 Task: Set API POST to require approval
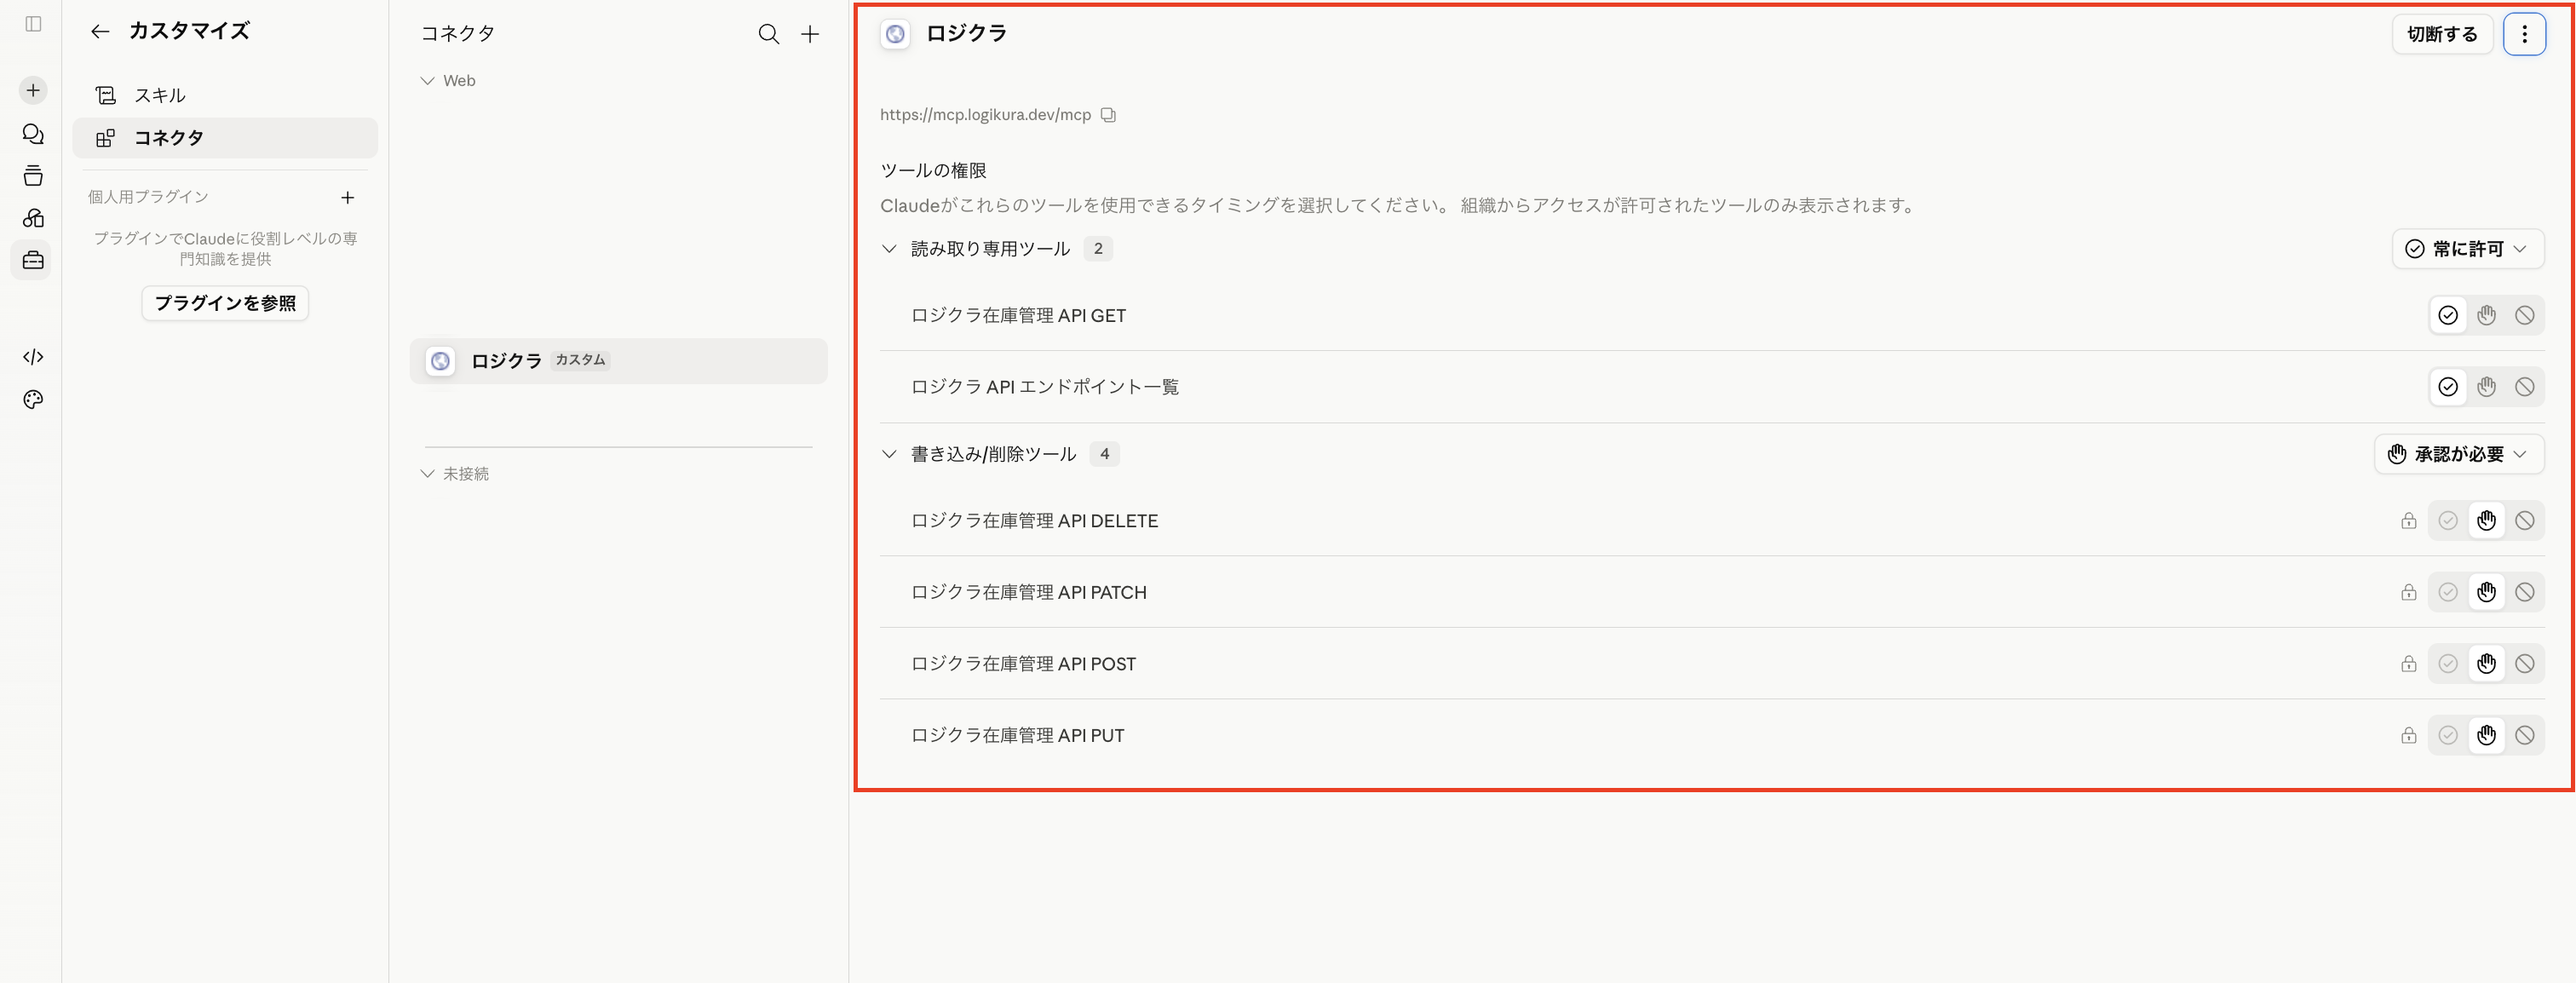point(2487,664)
